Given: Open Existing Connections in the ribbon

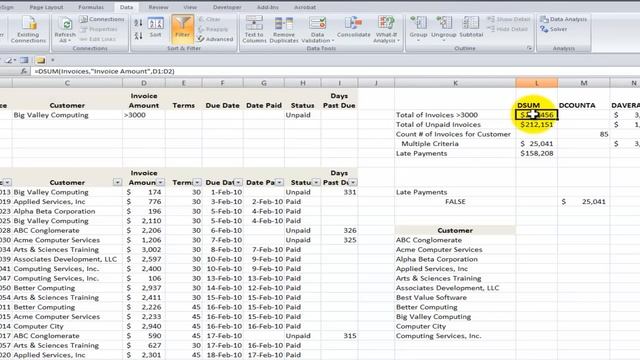Looking at the screenshot, I should [28, 29].
